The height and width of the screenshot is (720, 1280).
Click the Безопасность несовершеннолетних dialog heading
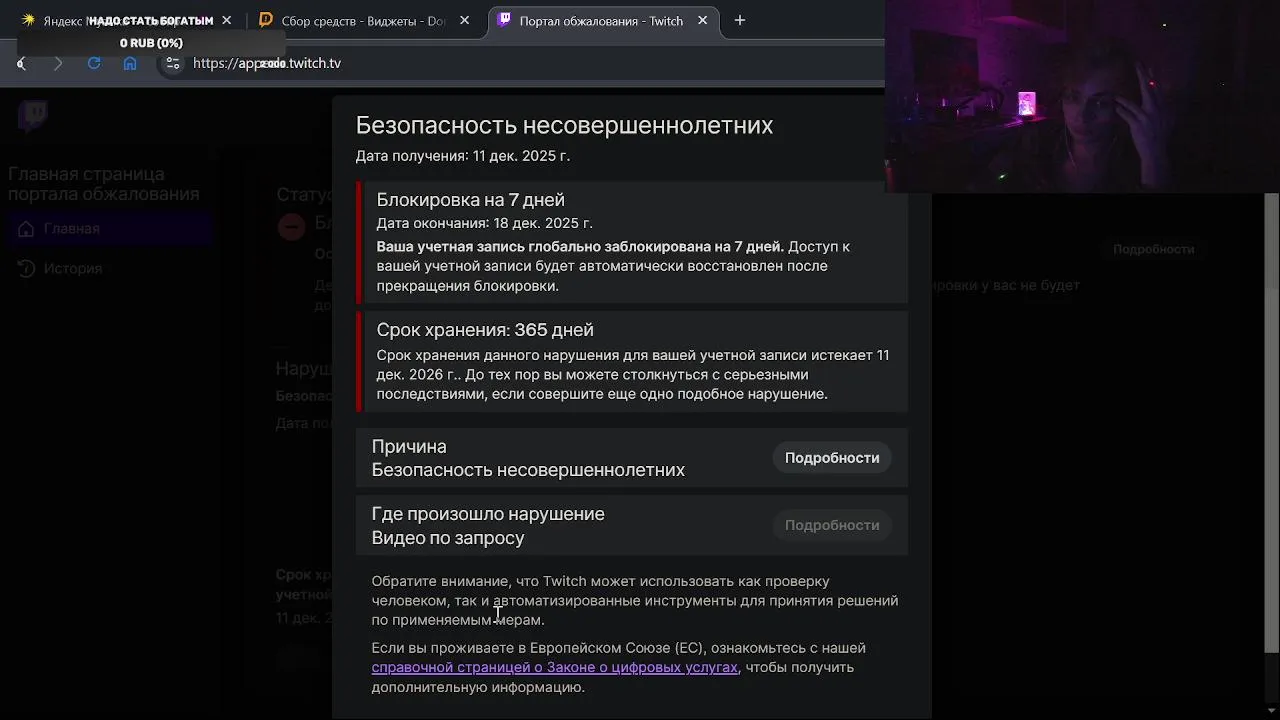[564, 125]
